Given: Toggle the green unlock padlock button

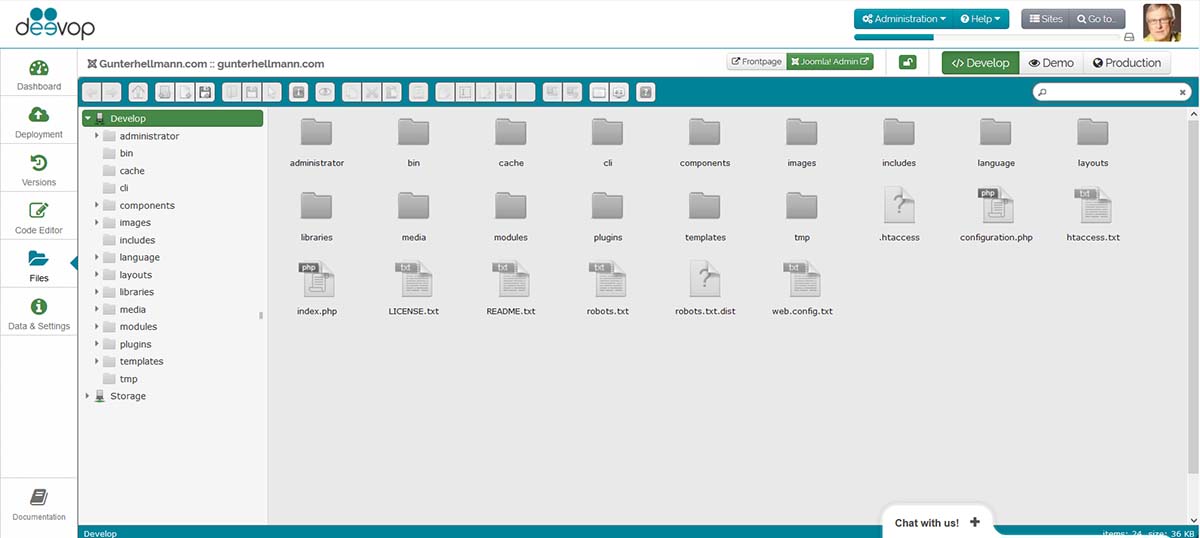Looking at the screenshot, I should pyautogui.click(x=908, y=63).
